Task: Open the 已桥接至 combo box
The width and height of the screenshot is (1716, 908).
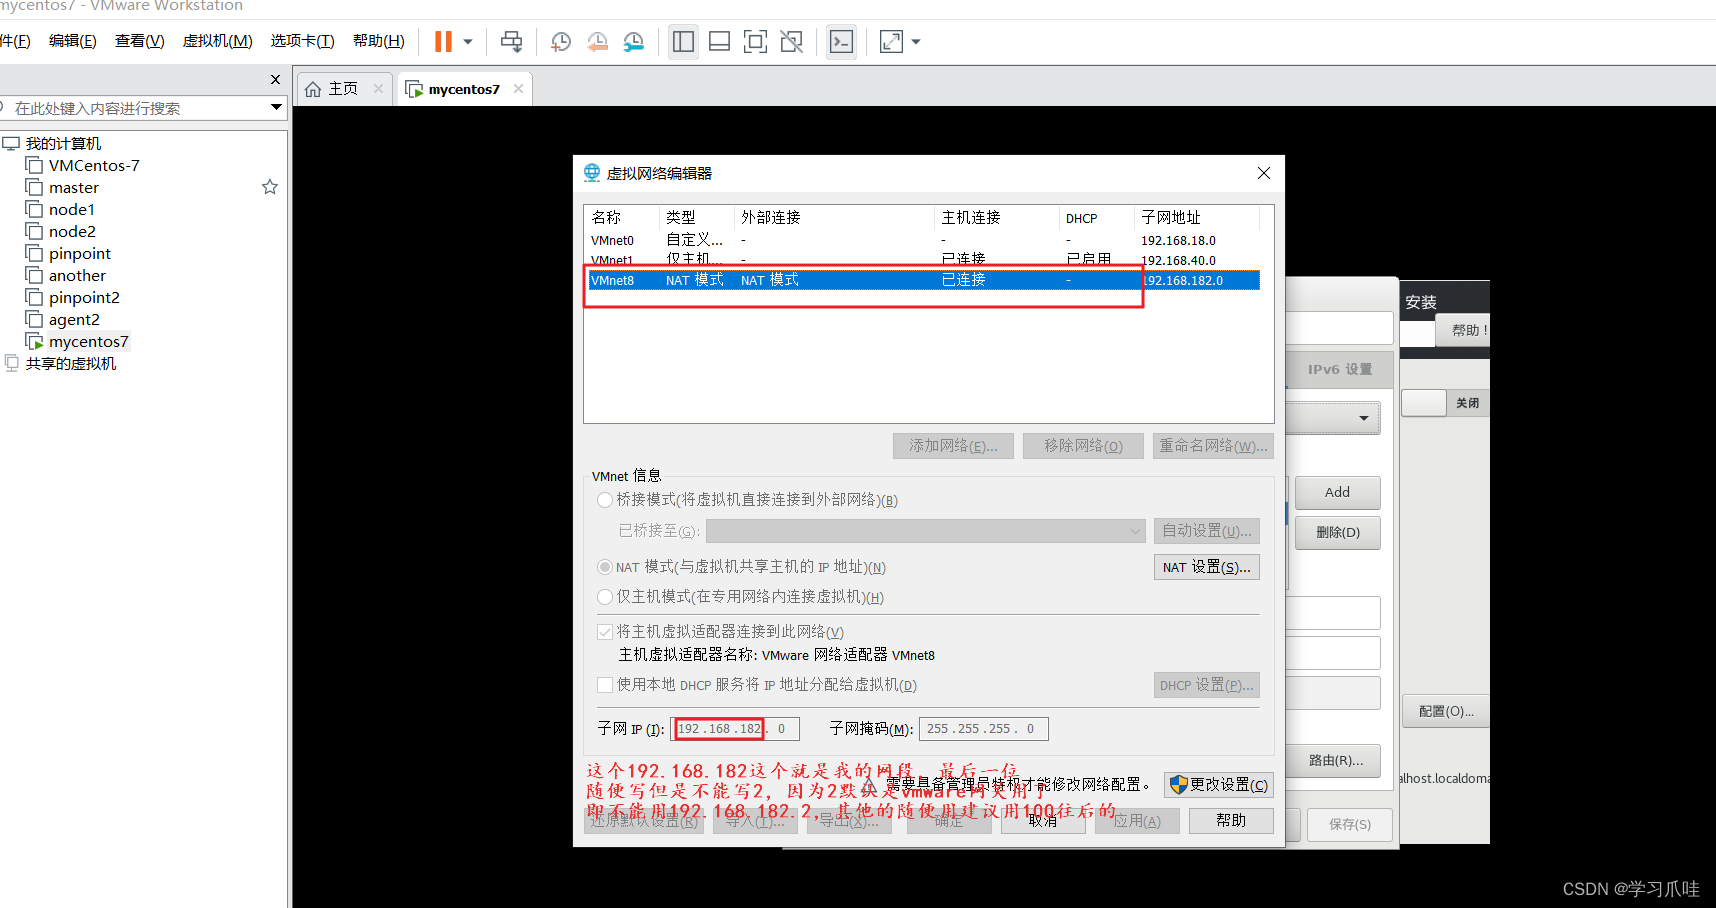Action: (x=926, y=531)
